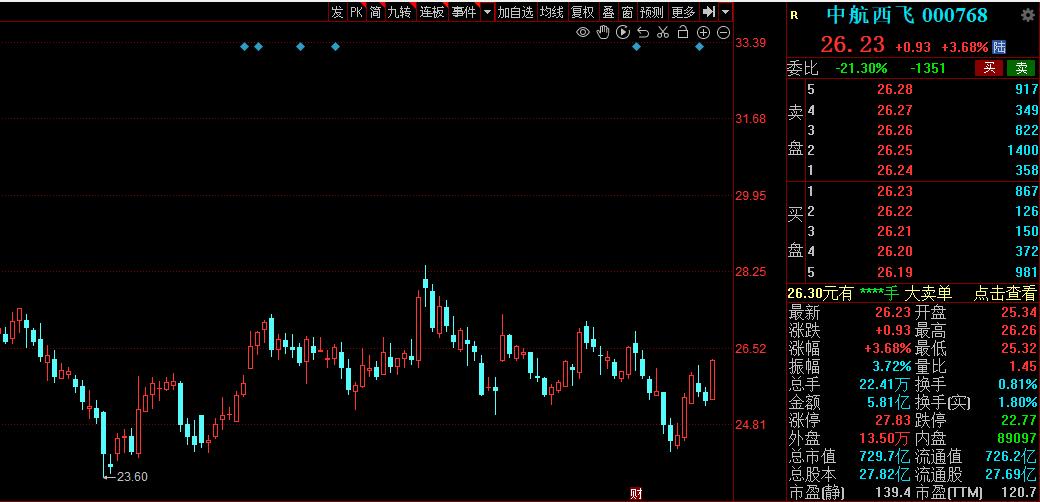Start chart replay with play icon

click(x=623, y=32)
